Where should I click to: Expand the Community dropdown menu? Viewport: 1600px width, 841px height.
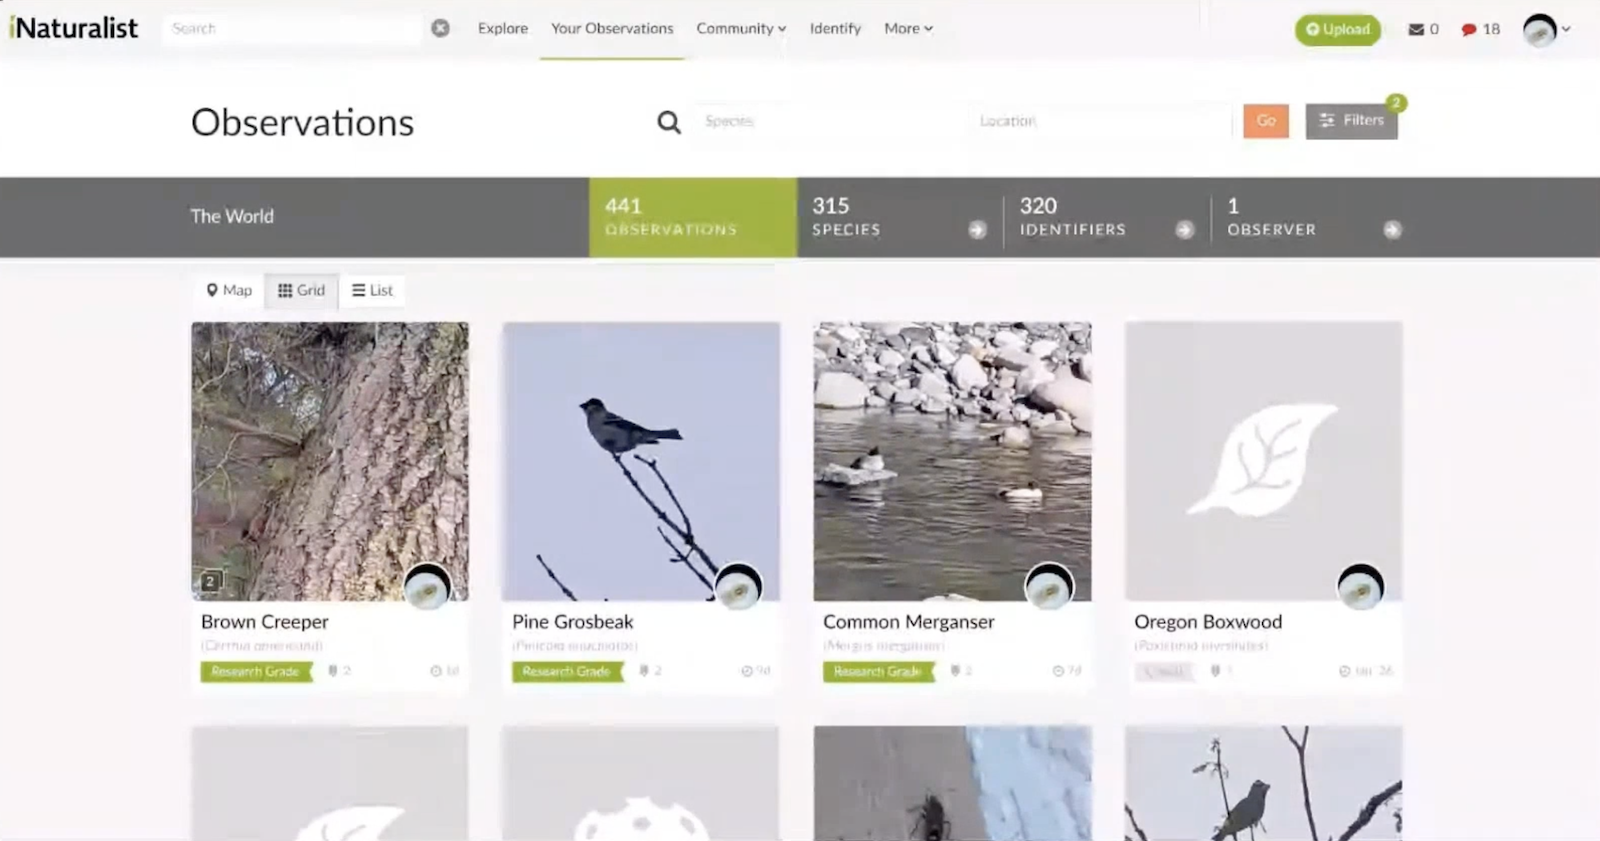pos(741,28)
